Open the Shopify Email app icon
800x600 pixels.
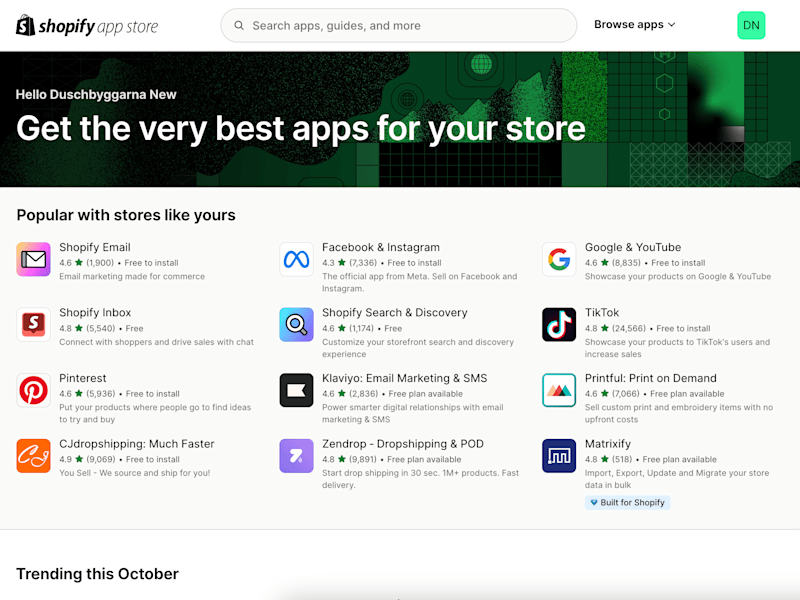coord(33,259)
